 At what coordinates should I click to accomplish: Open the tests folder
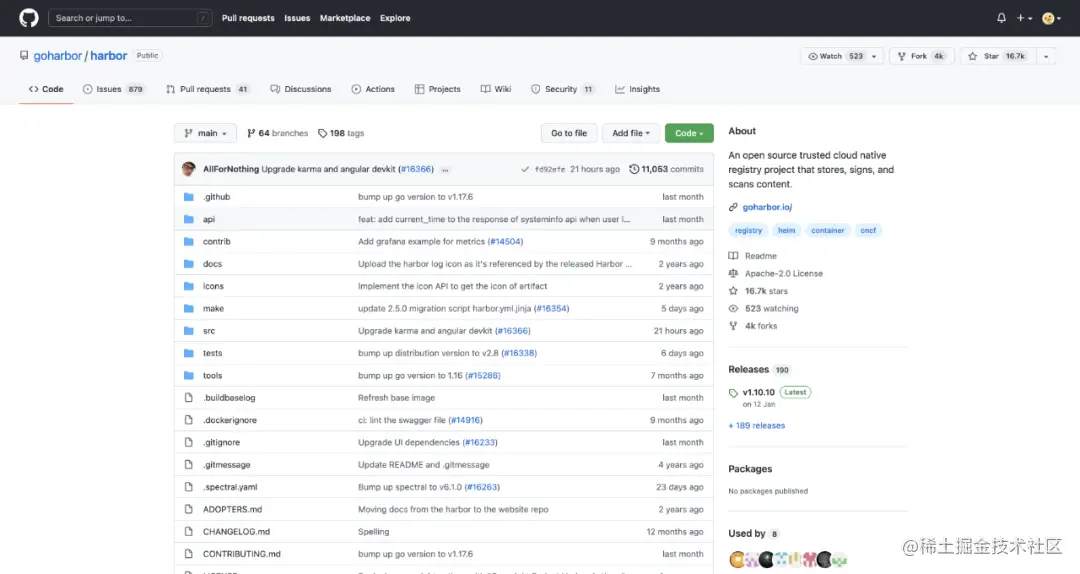[x=212, y=353]
